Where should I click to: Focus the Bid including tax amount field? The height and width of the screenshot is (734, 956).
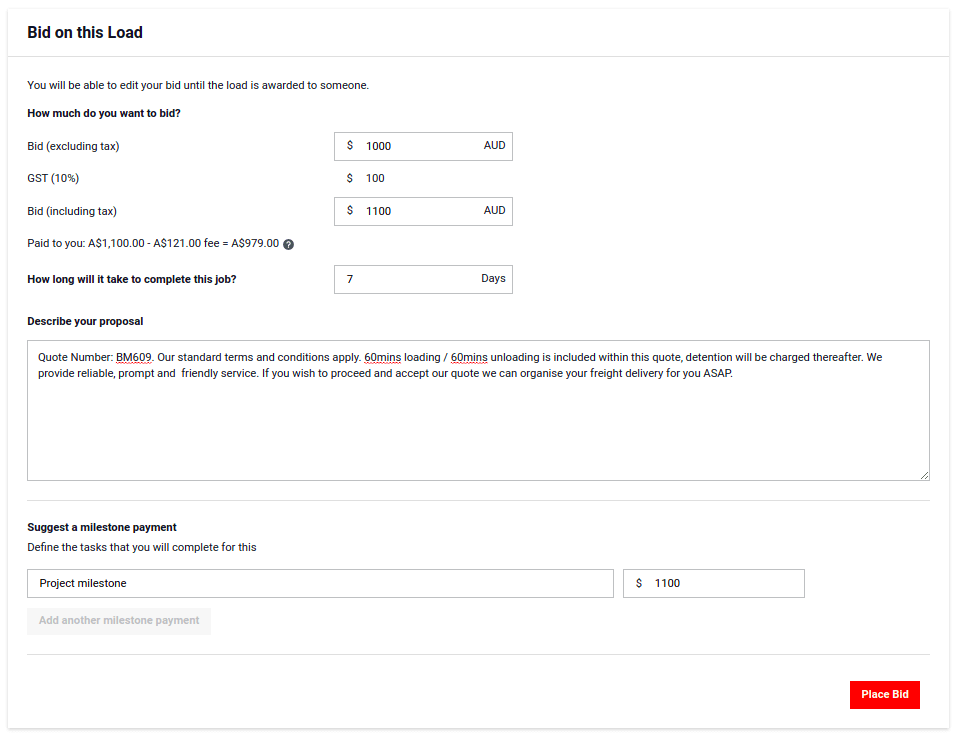423,211
